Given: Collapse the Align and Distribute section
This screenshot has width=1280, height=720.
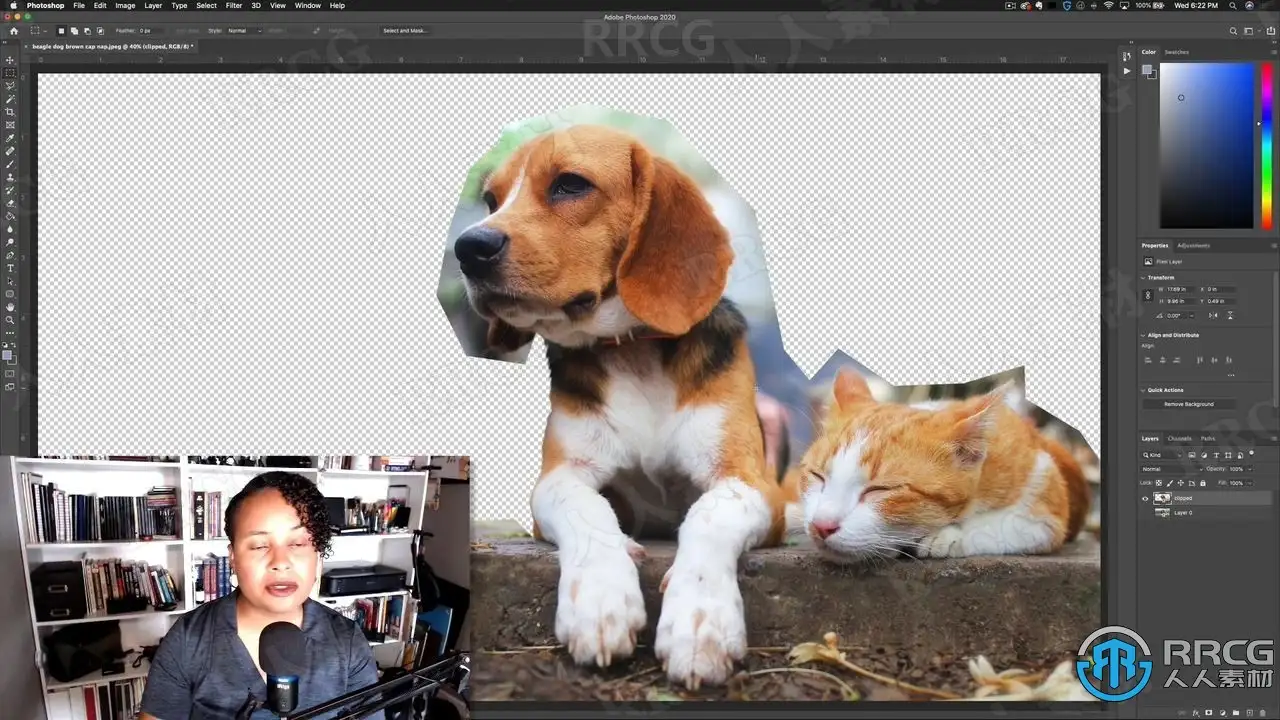Looking at the screenshot, I should click(1143, 335).
